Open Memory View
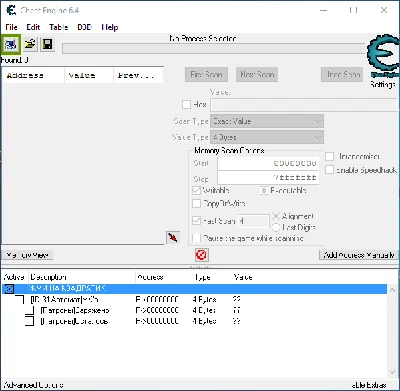 28,255
